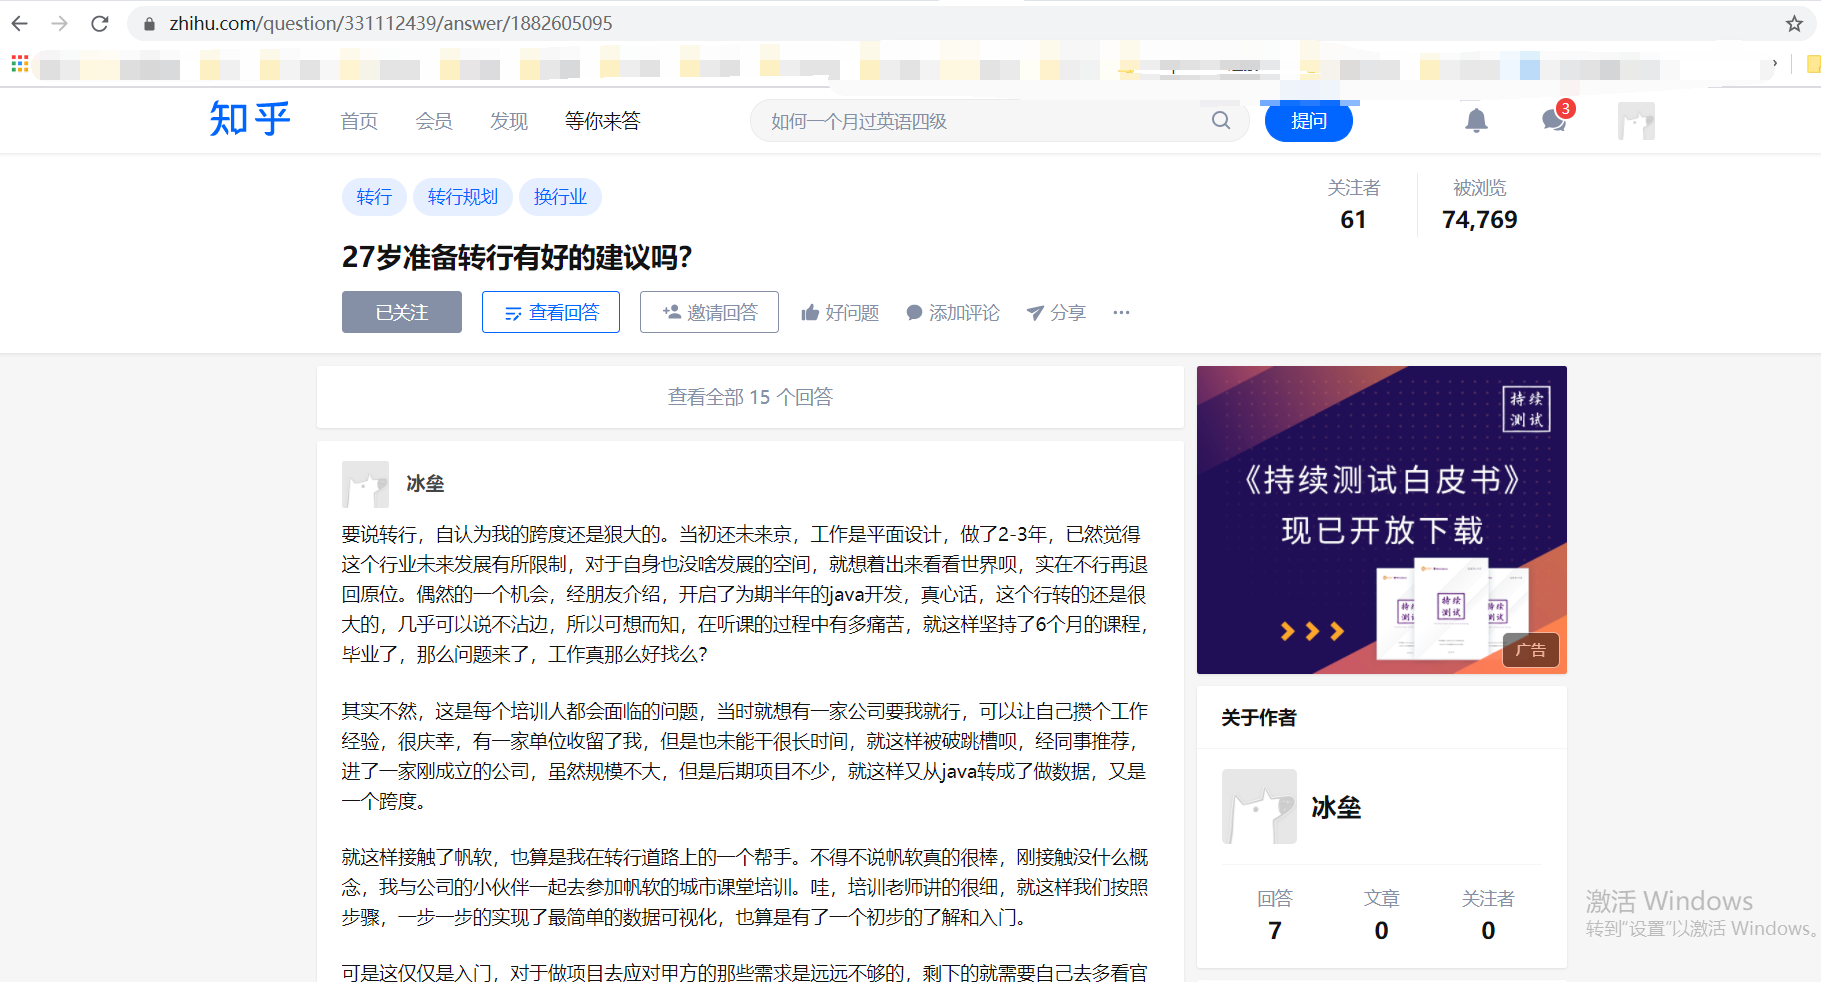Go to the 首页 nav tab
The height and width of the screenshot is (982, 1821).
pos(359,121)
